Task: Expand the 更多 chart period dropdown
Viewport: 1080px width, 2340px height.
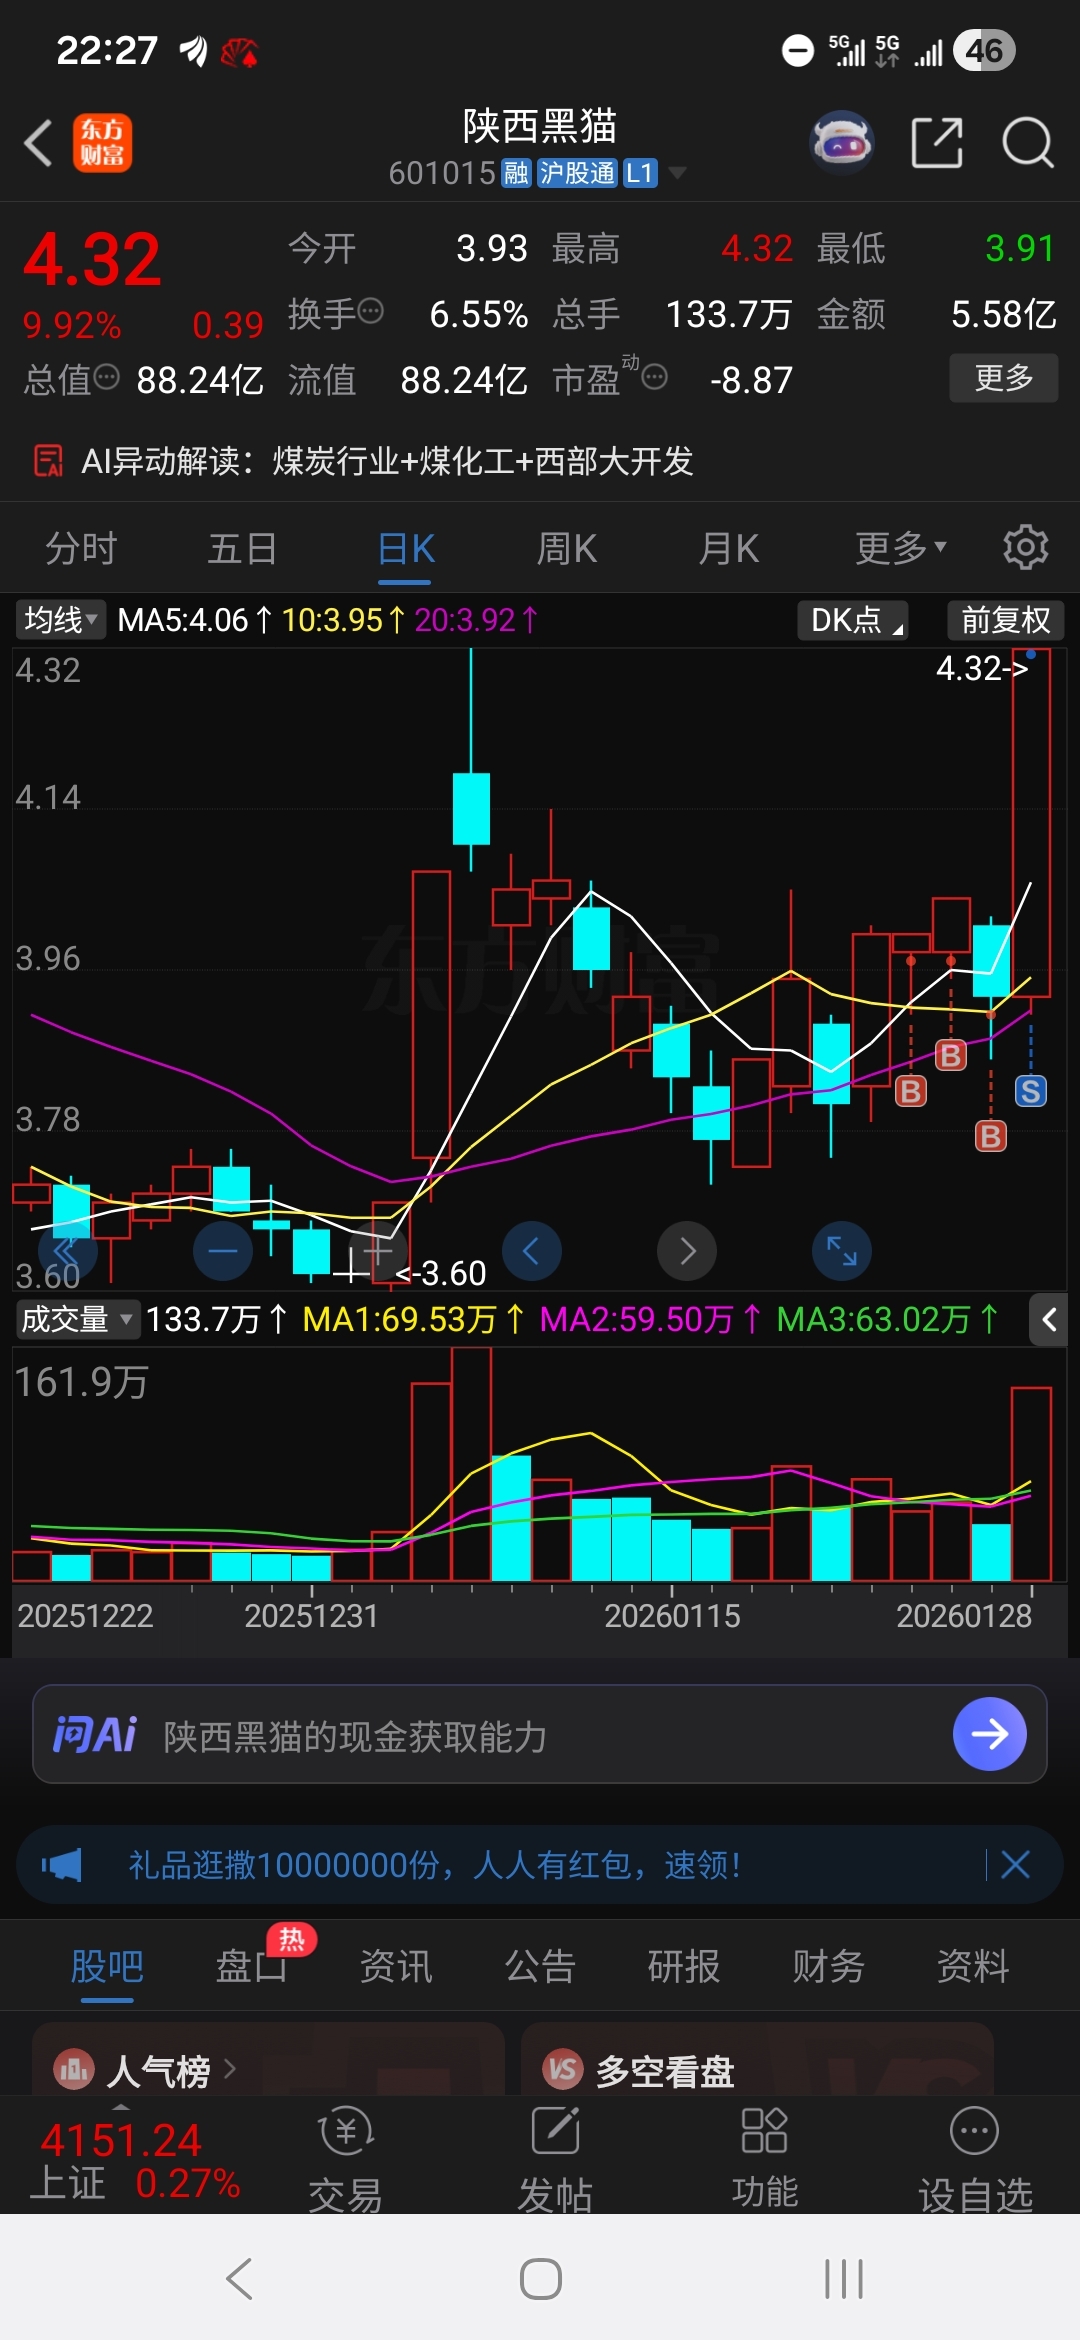Action: (900, 548)
